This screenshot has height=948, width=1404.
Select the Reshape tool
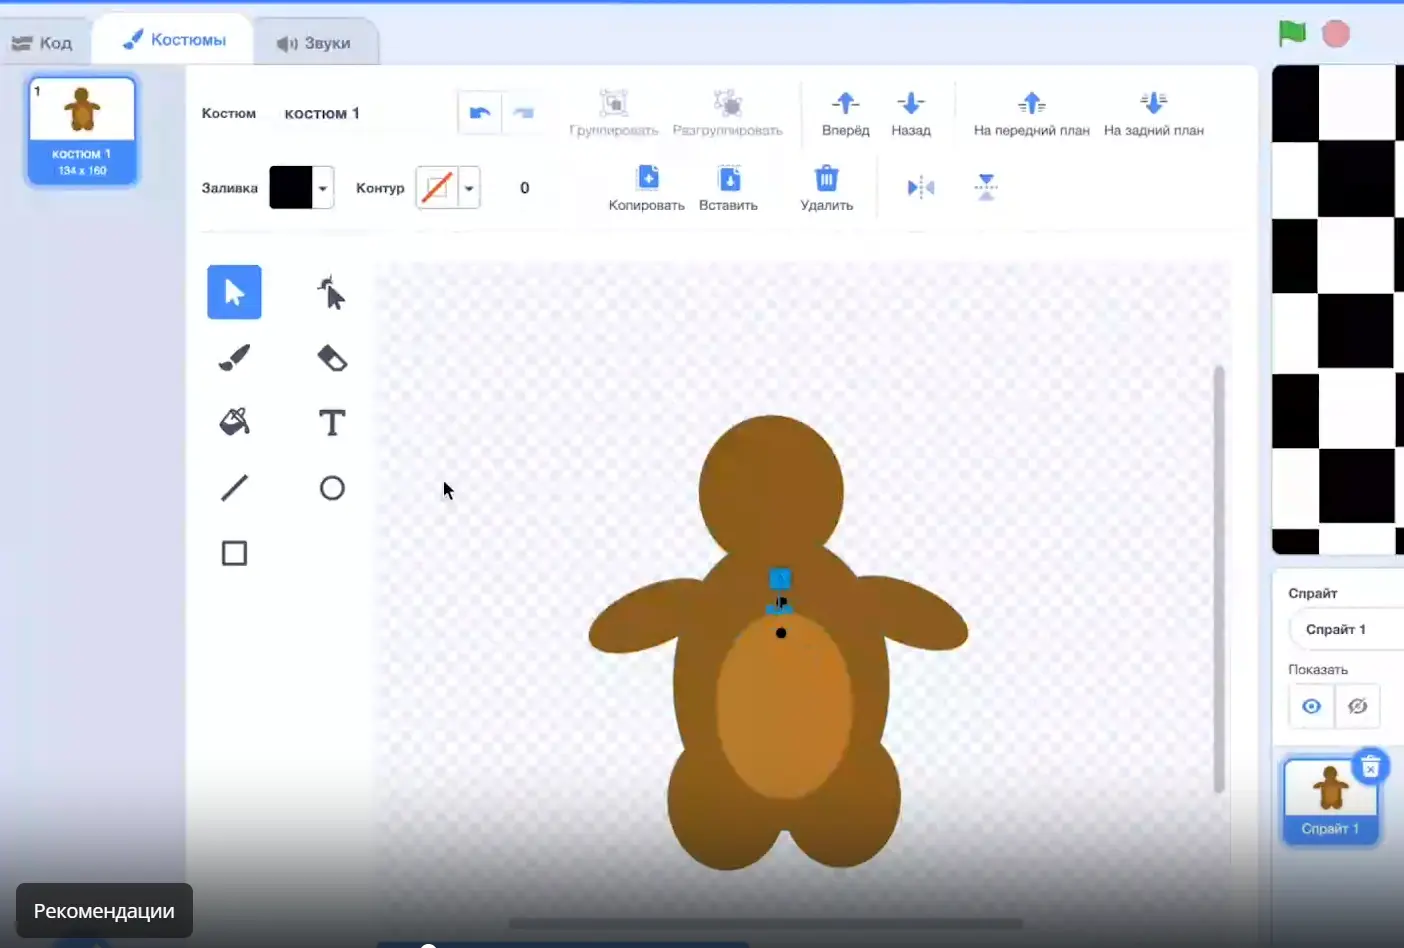coord(331,292)
